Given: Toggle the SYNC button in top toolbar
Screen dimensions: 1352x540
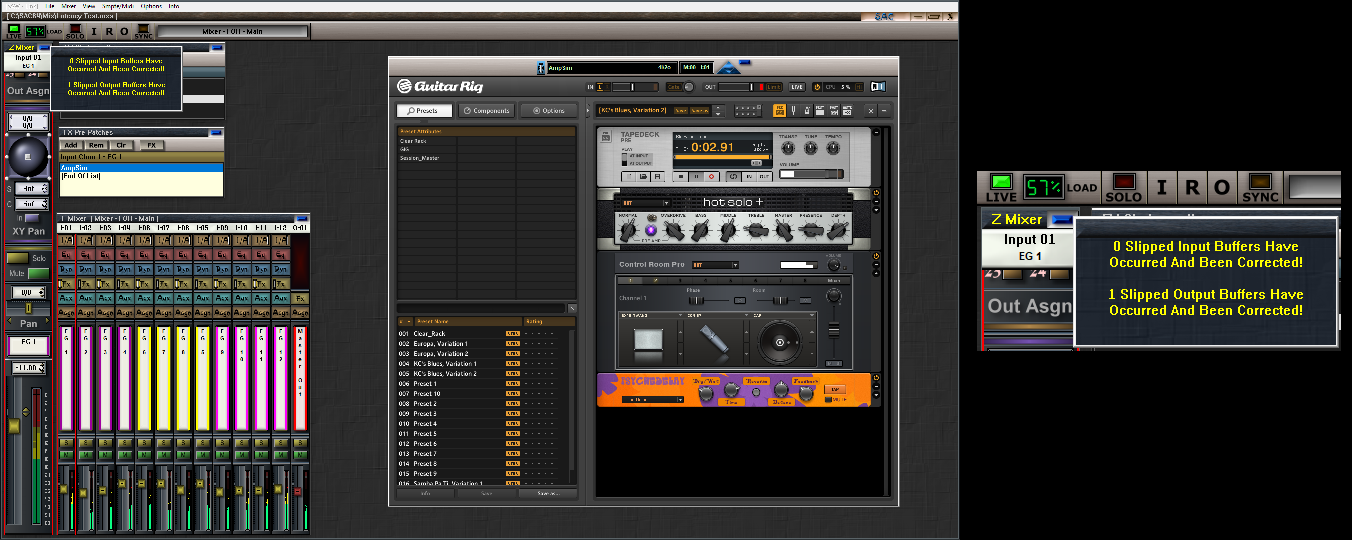Looking at the screenshot, I should tap(143, 32).
